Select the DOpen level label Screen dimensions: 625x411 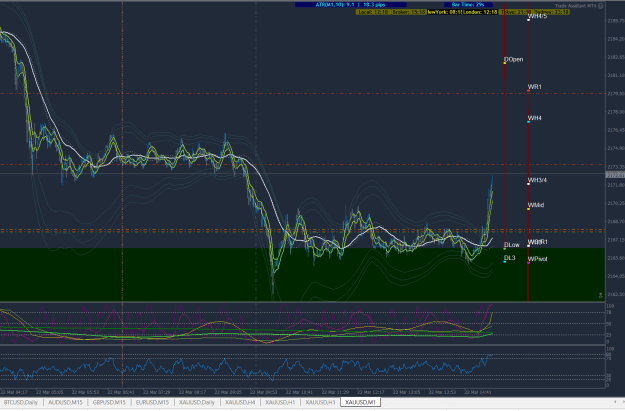(513, 59)
